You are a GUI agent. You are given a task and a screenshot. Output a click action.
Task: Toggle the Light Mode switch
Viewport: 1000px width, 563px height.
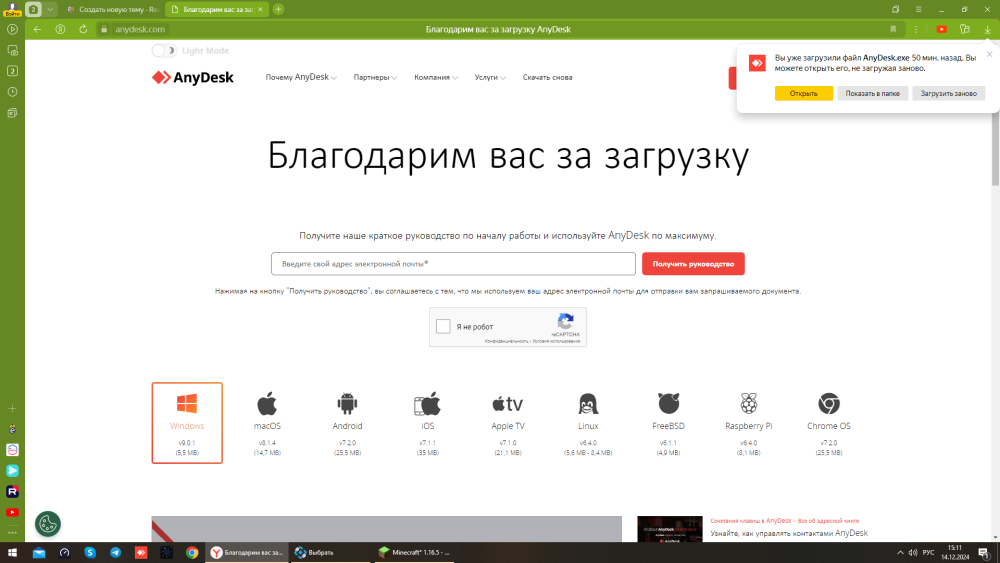click(164, 50)
